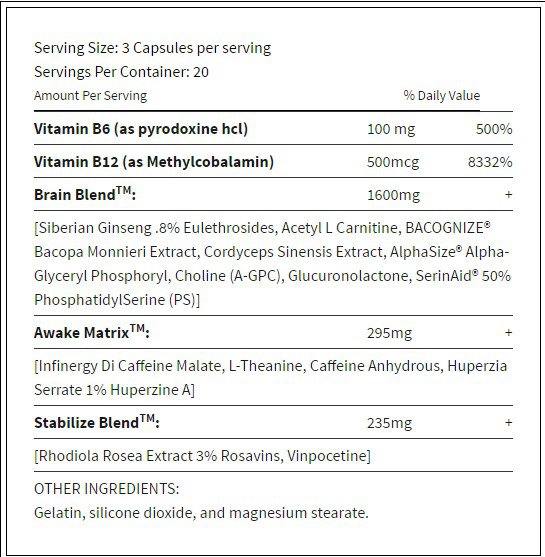Click the plus sign beside Awake Matrix 295mg
This screenshot has height=557, width=545.
[x=508, y=332]
